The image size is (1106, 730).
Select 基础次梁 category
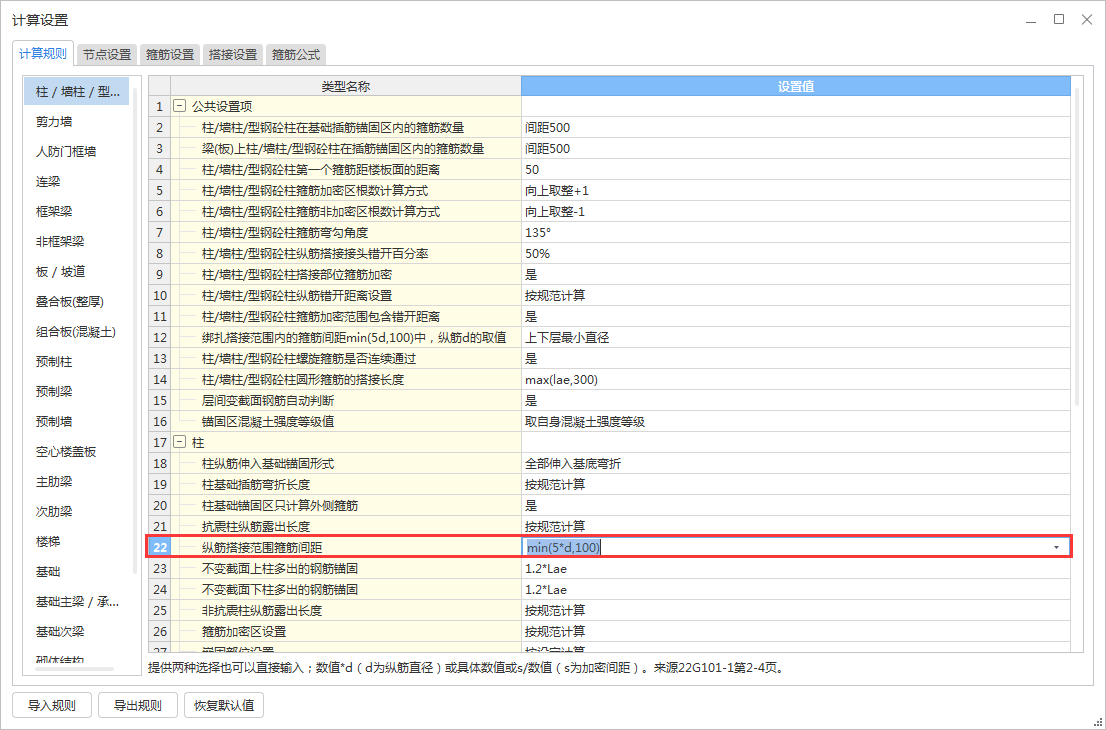[x=77, y=631]
